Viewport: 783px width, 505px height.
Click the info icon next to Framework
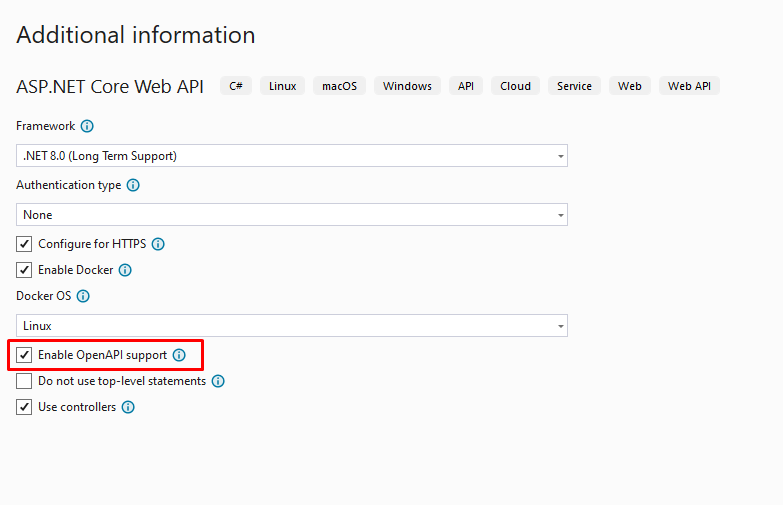87,126
